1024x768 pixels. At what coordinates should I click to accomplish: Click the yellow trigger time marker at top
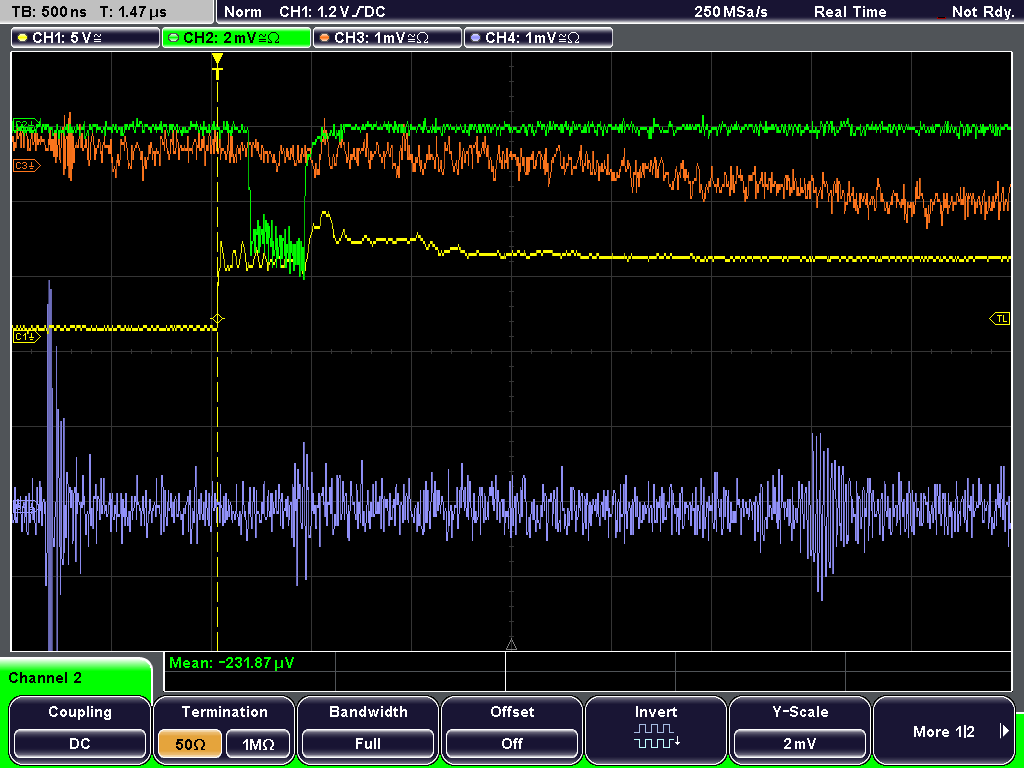(217, 65)
